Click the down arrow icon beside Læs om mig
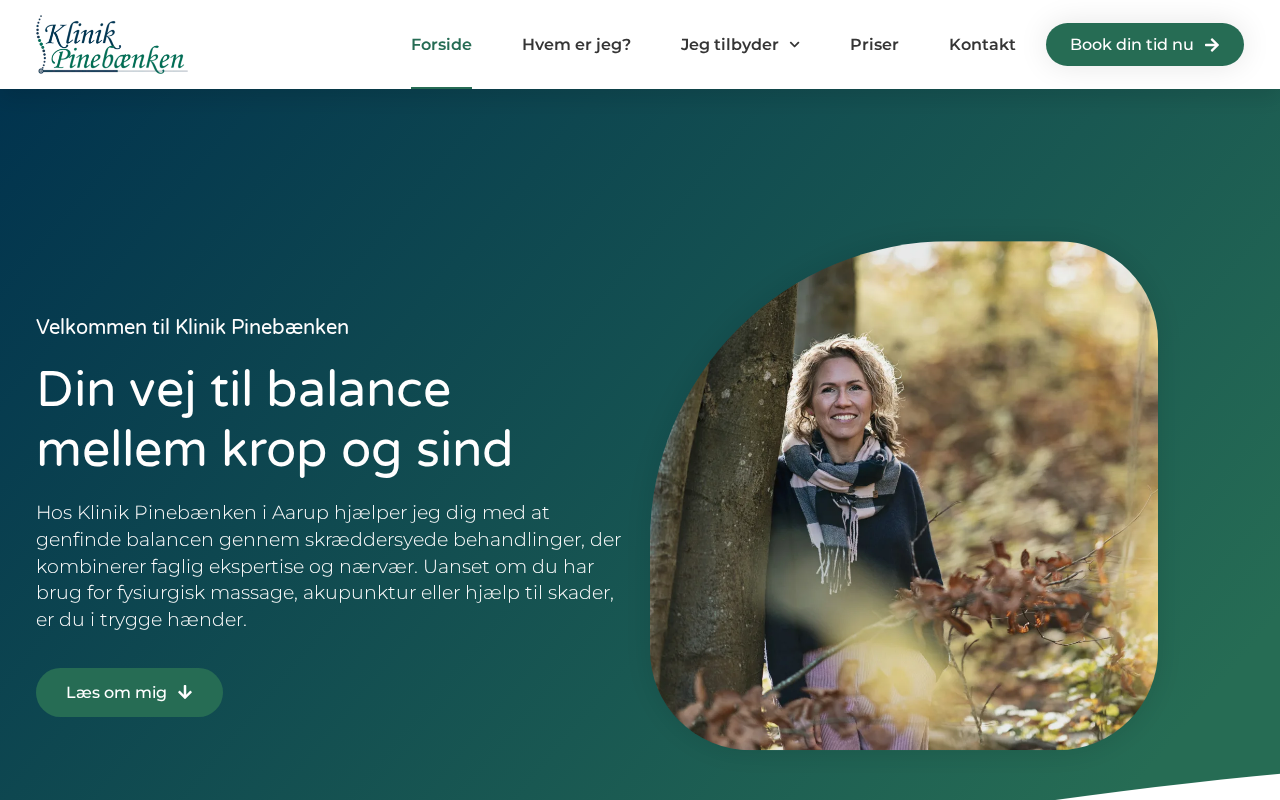The width and height of the screenshot is (1280, 800). point(185,692)
